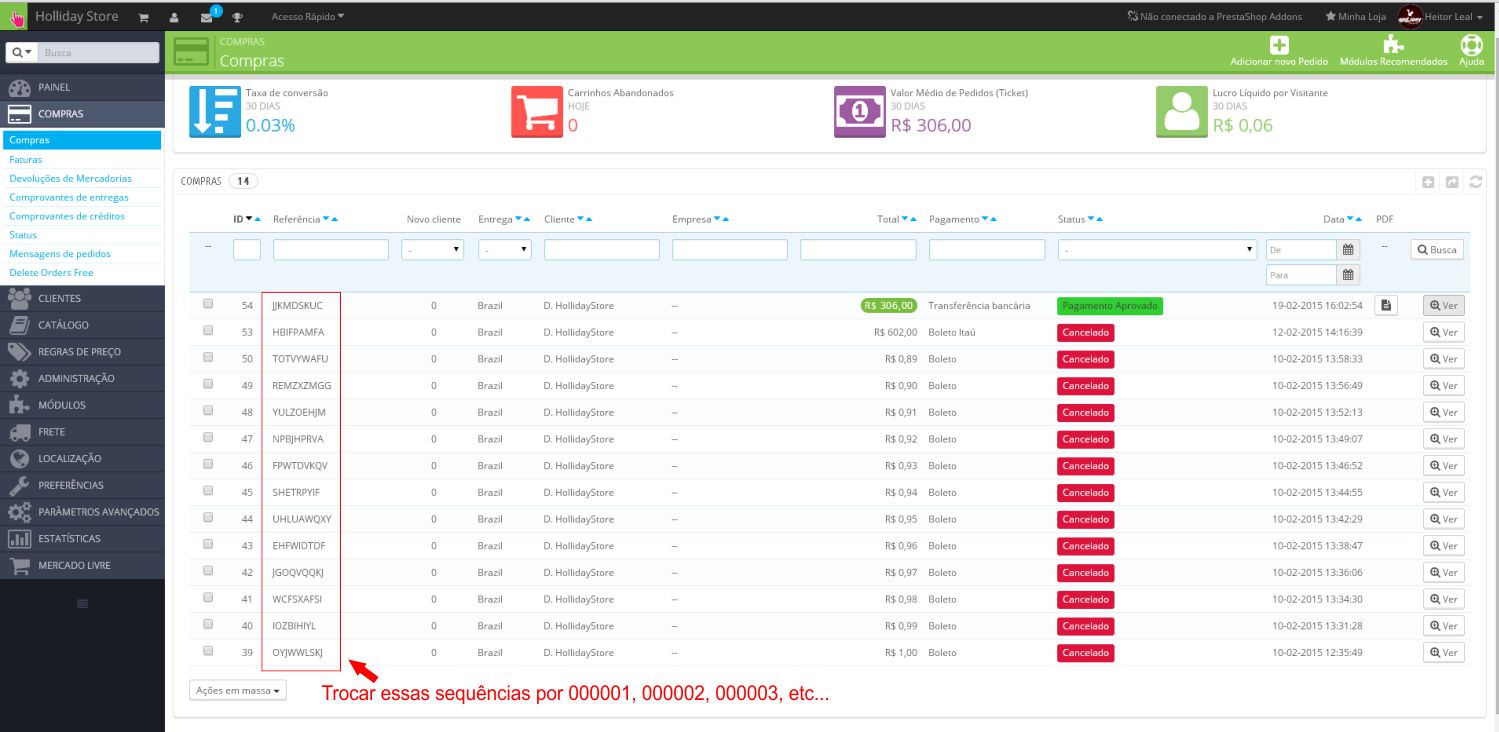The image size is (1499, 732).
Task: Open Status filter dropdown
Action: 1157,250
